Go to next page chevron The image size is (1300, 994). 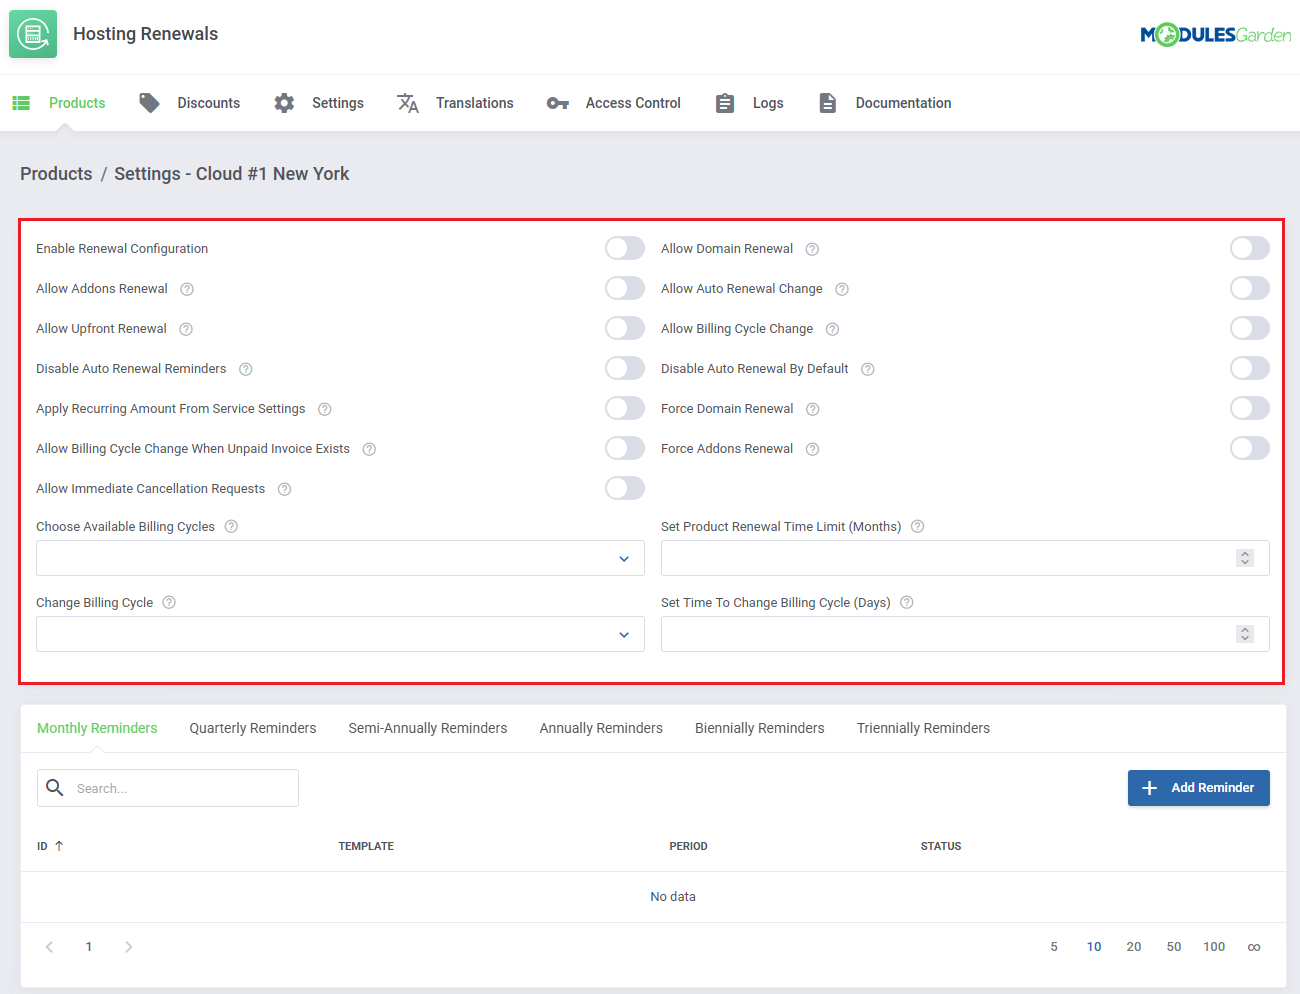[x=128, y=947]
